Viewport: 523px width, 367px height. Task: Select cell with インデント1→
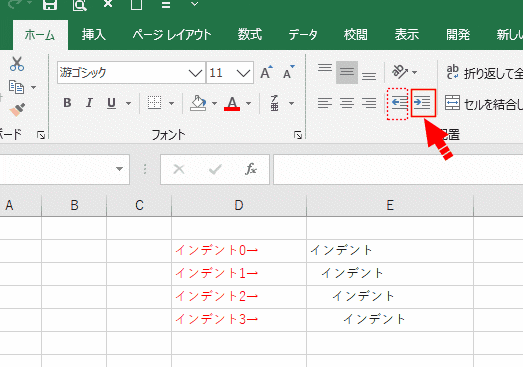(239, 274)
